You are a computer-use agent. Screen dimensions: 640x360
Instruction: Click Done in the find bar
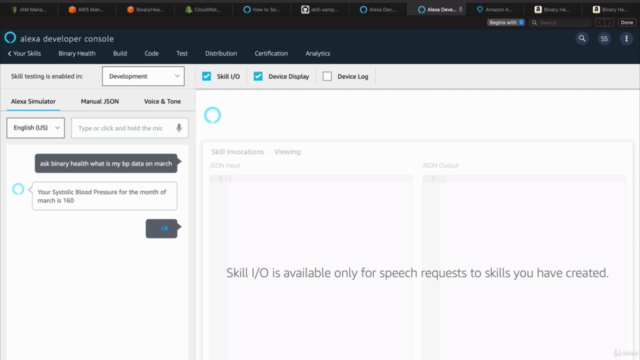pyautogui.click(x=627, y=22)
